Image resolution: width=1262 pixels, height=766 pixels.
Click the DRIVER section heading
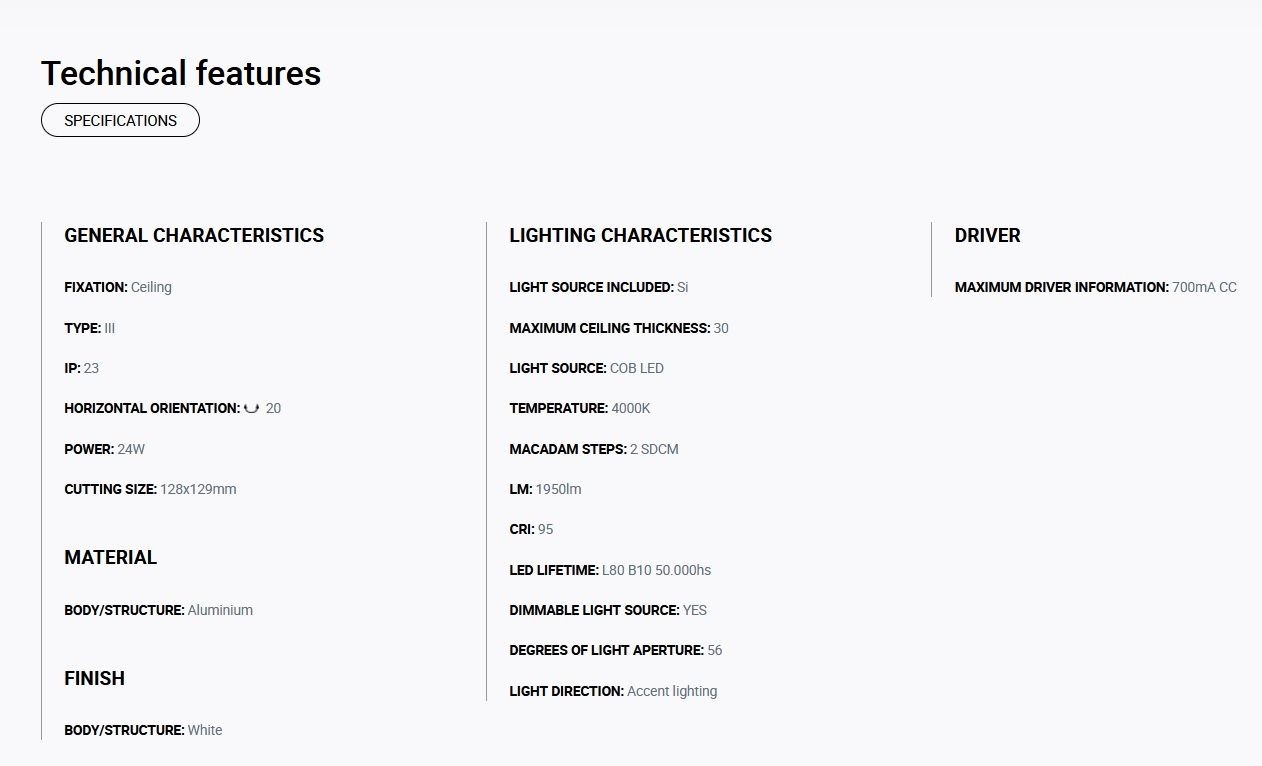click(x=988, y=235)
